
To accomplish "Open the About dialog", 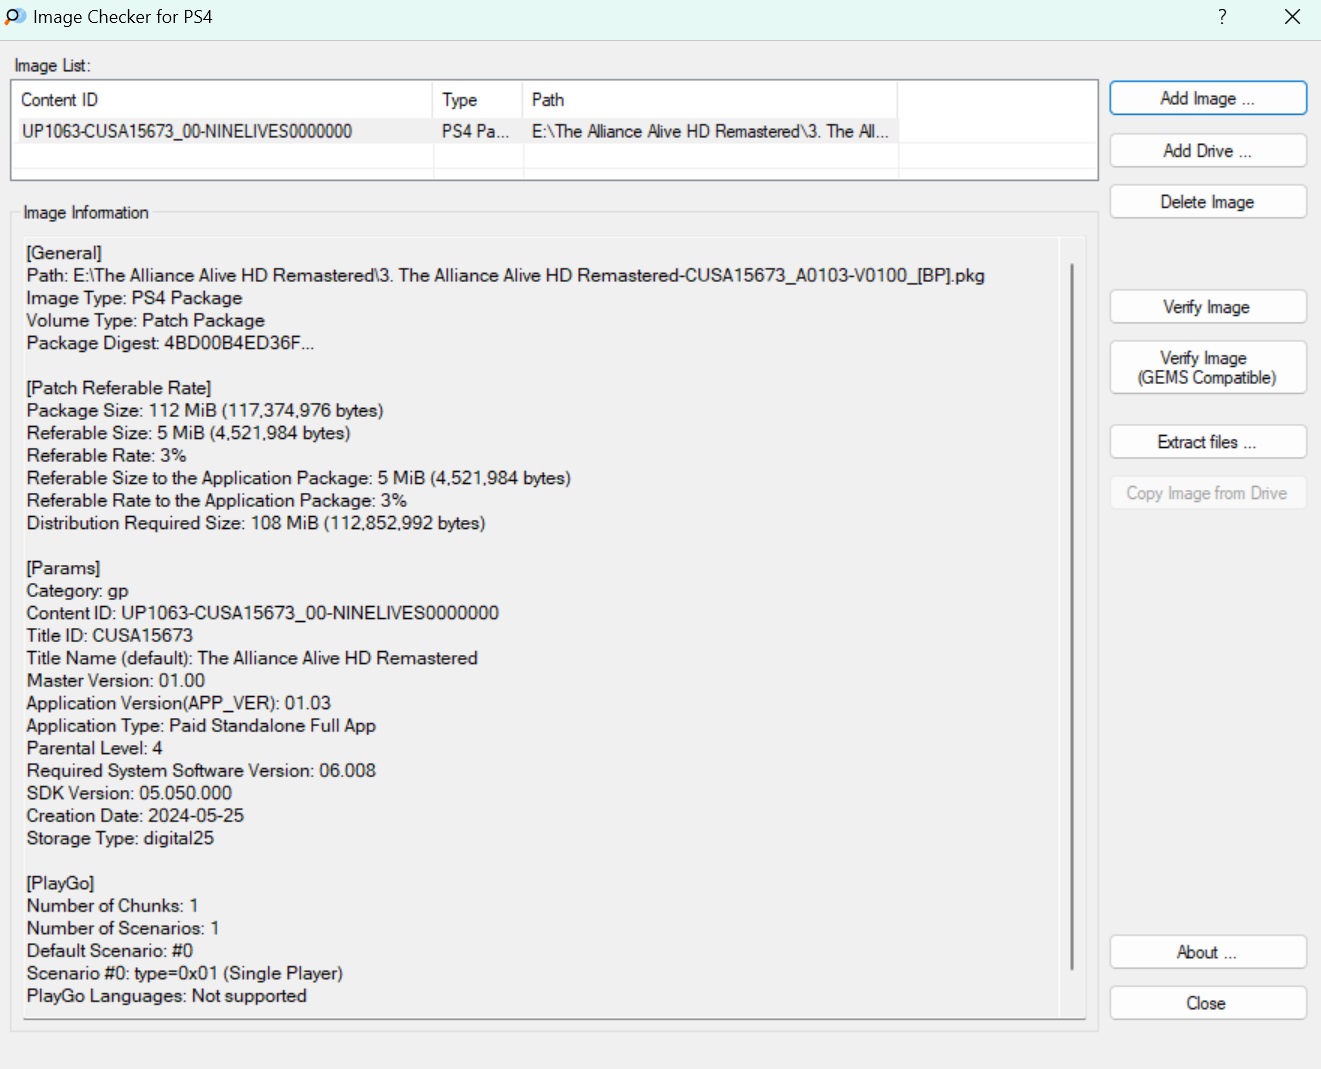I will coord(1207,952).
